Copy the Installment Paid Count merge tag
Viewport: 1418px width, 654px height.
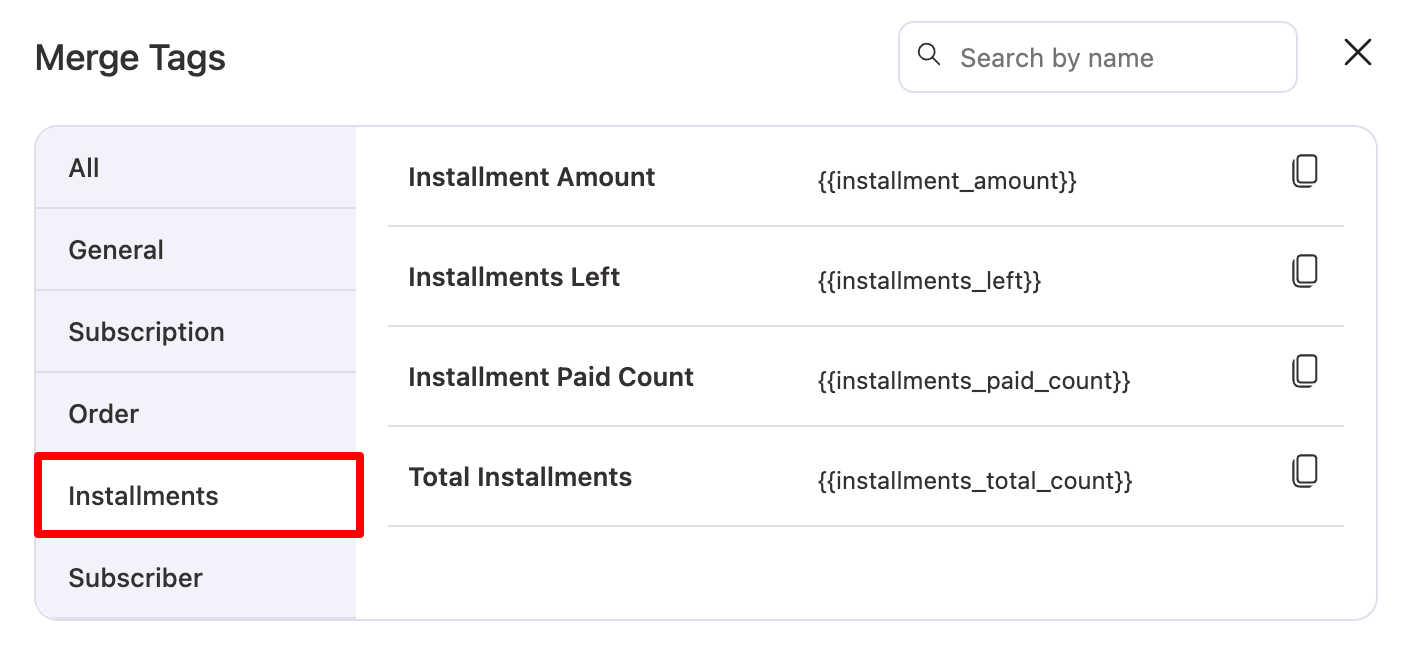coord(1305,371)
